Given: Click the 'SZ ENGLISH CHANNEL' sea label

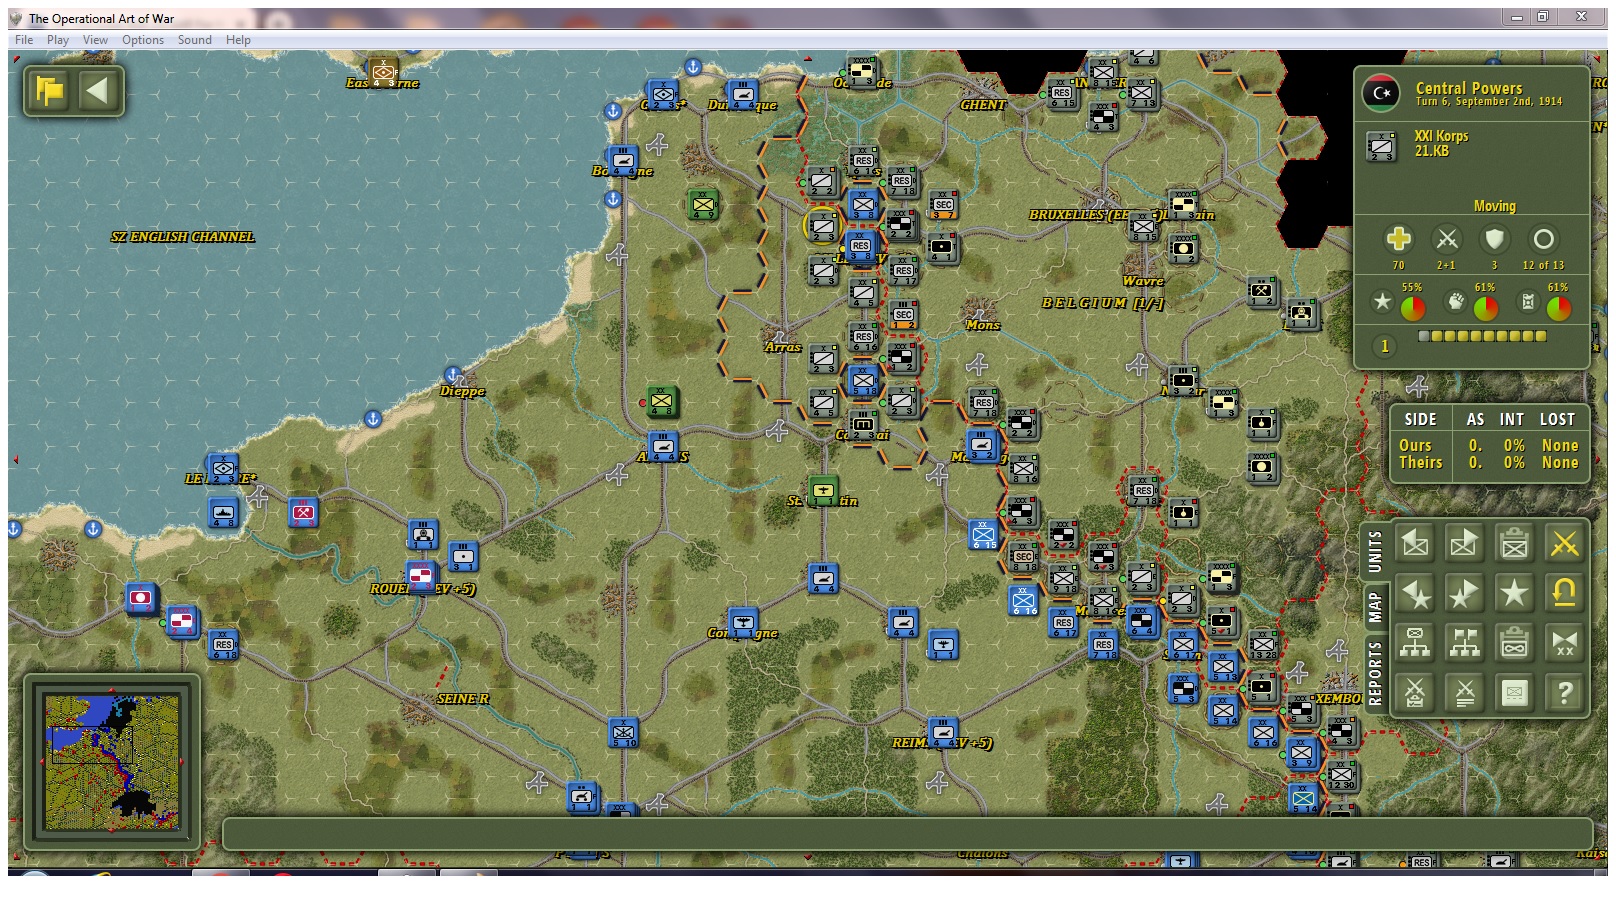Looking at the screenshot, I should pos(183,237).
